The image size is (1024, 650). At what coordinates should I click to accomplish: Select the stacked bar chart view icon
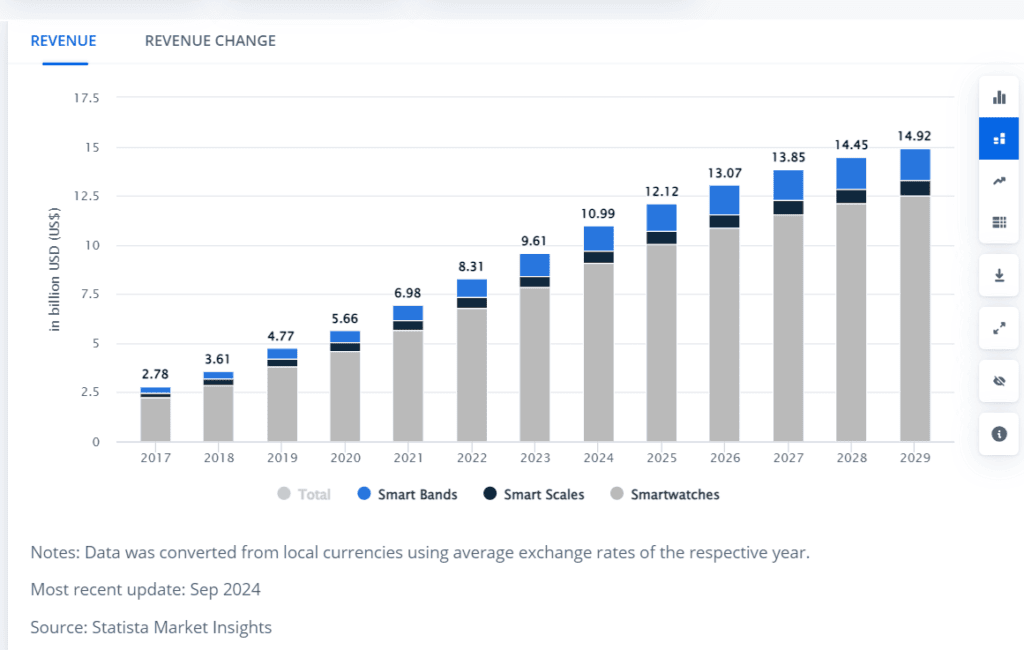(998, 139)
